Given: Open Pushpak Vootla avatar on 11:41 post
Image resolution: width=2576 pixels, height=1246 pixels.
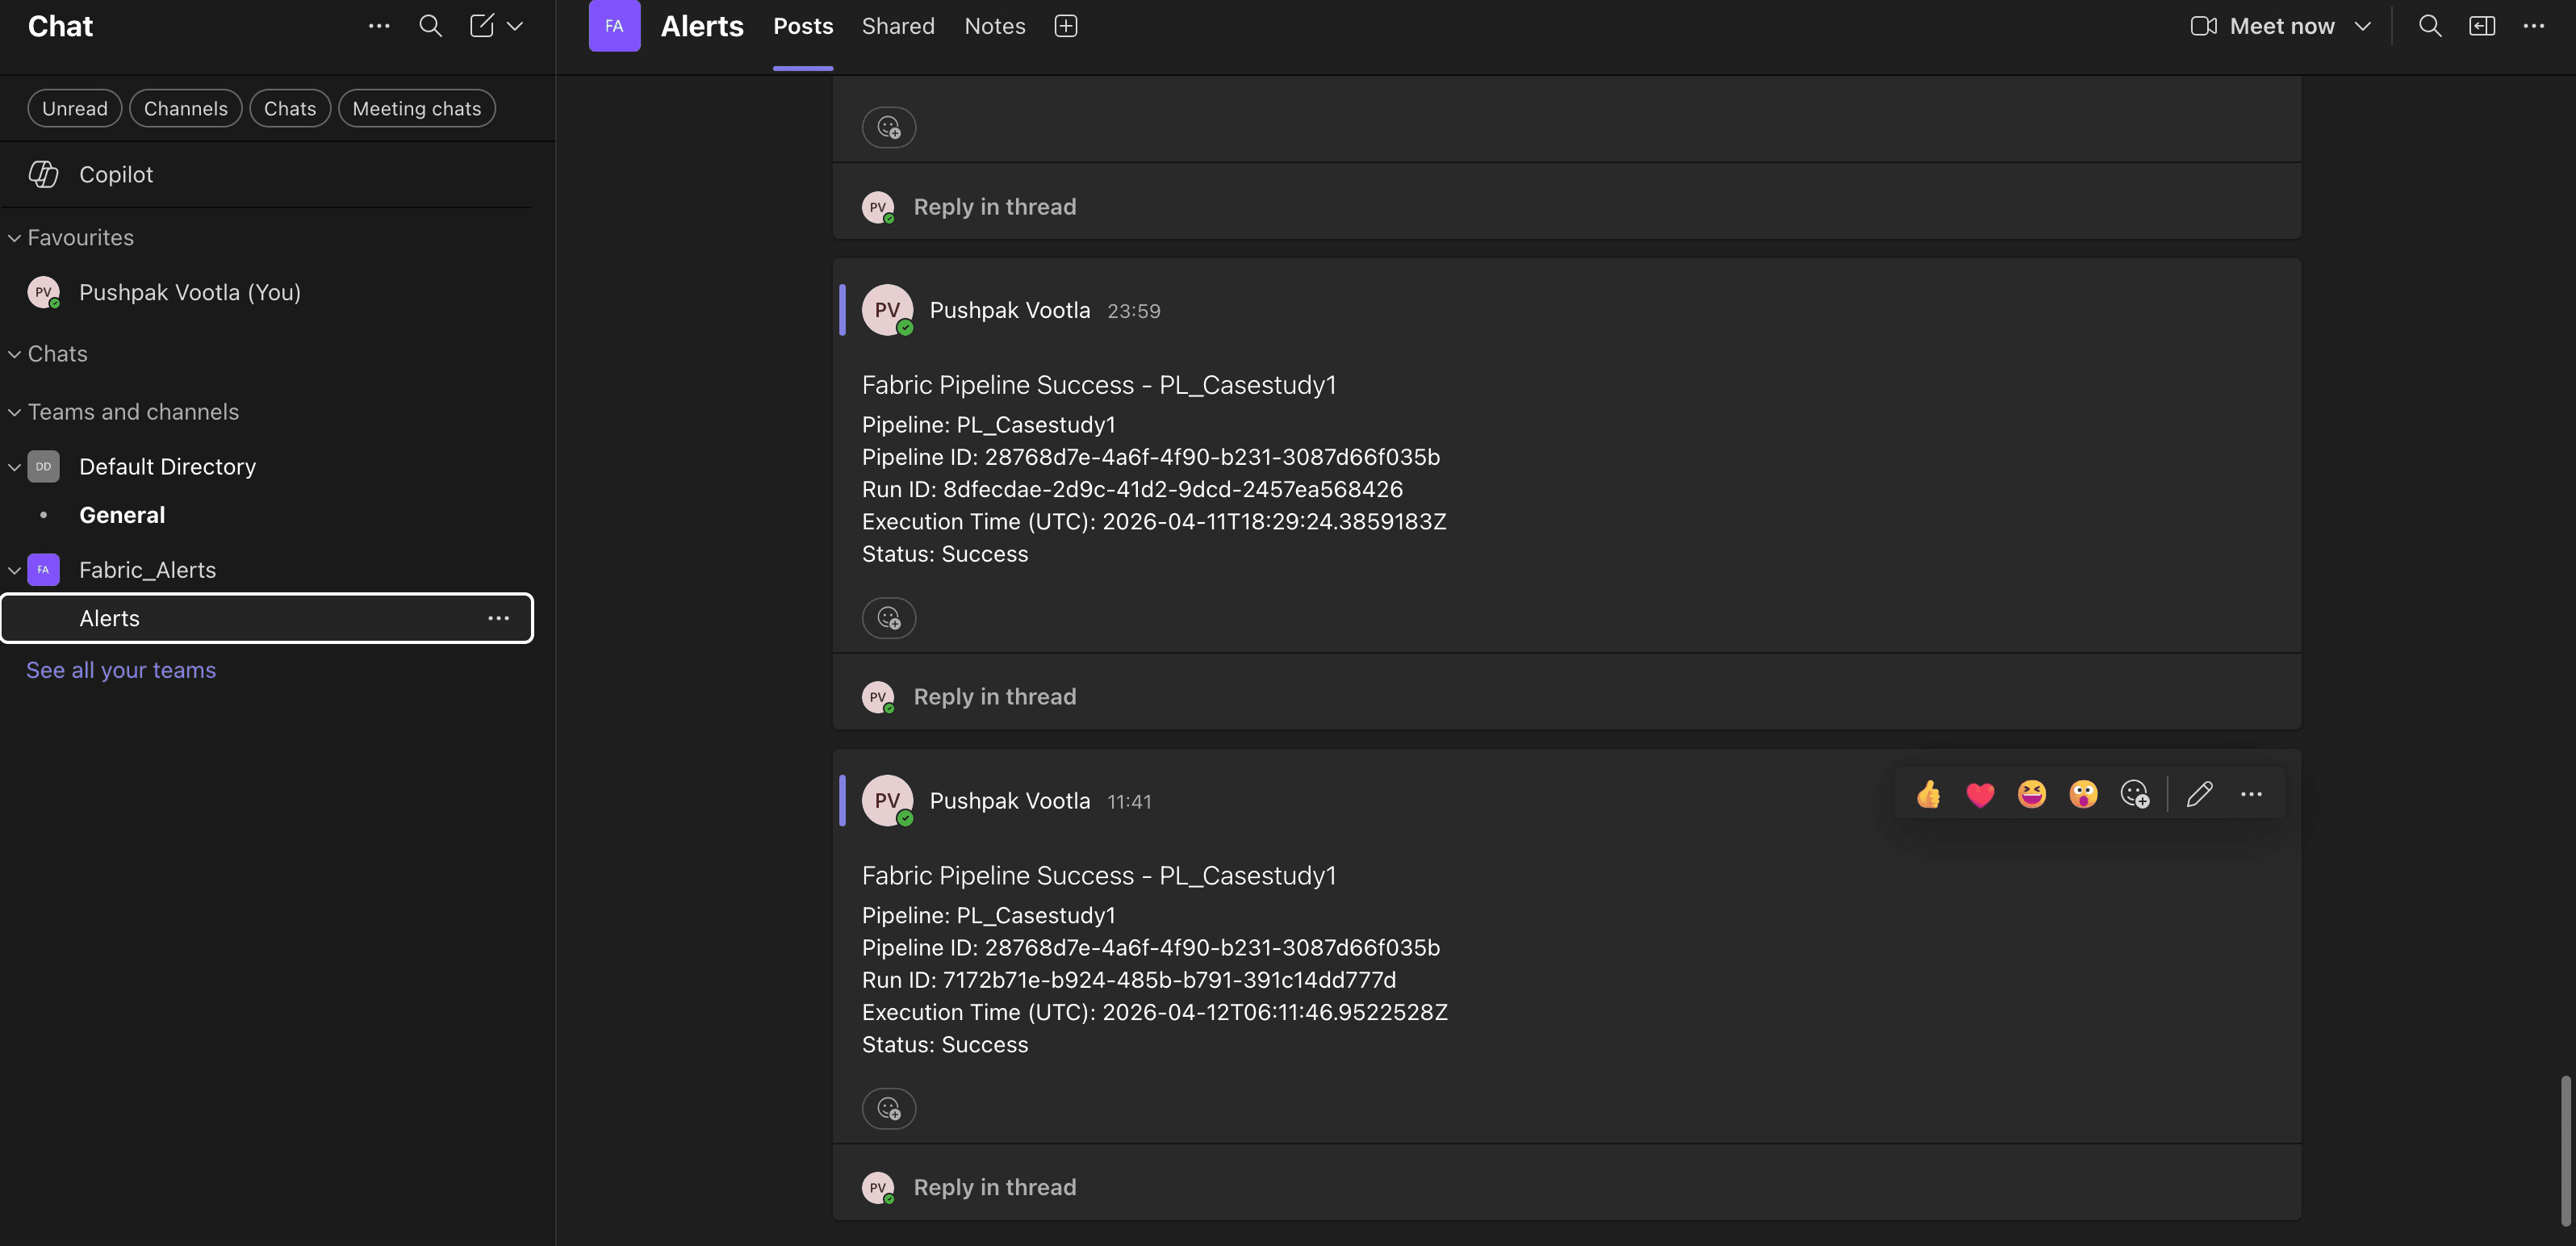Looking at the screenshot, I should point(888,800).
